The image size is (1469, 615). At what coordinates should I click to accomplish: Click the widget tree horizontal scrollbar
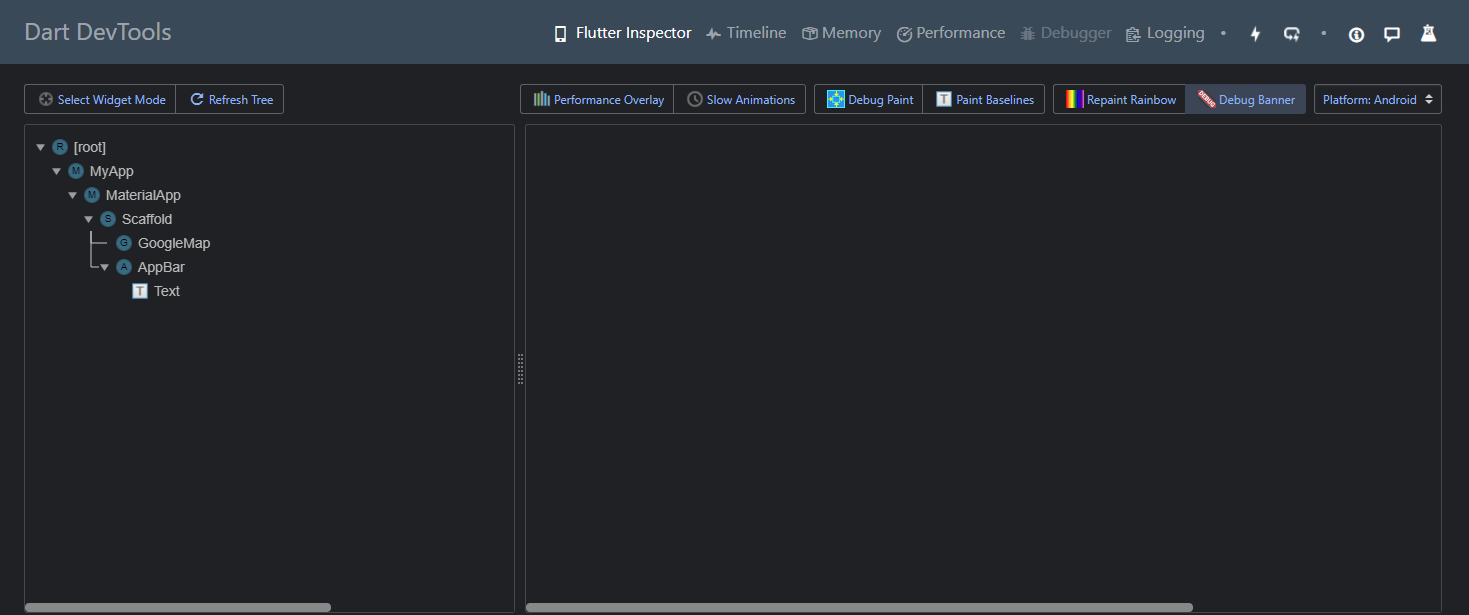coord(178,607)
